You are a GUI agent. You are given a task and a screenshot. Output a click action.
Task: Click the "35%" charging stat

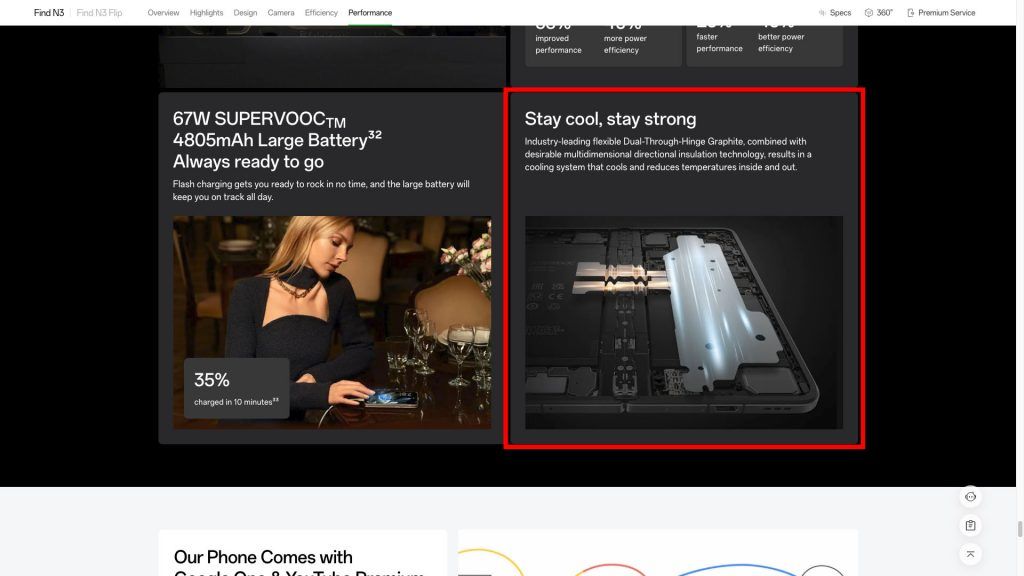(212, 380)
